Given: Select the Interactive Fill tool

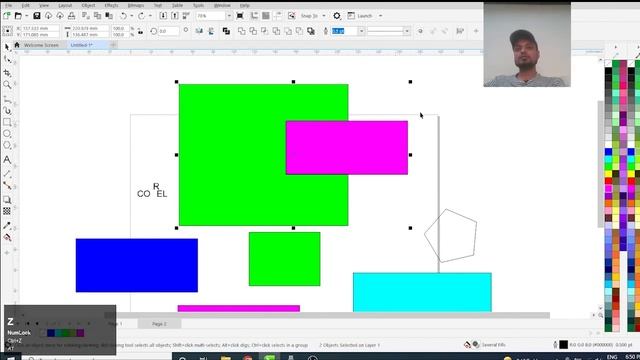Looking at the screenshot, I should coord(7,238).
